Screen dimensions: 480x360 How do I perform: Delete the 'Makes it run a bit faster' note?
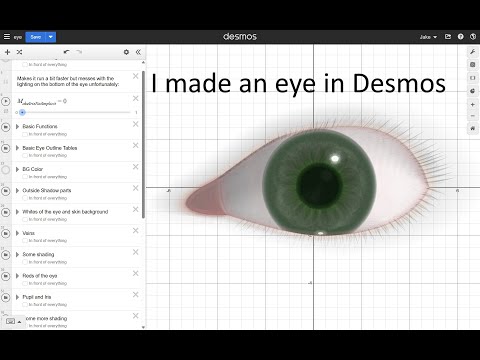click(135, 76)
